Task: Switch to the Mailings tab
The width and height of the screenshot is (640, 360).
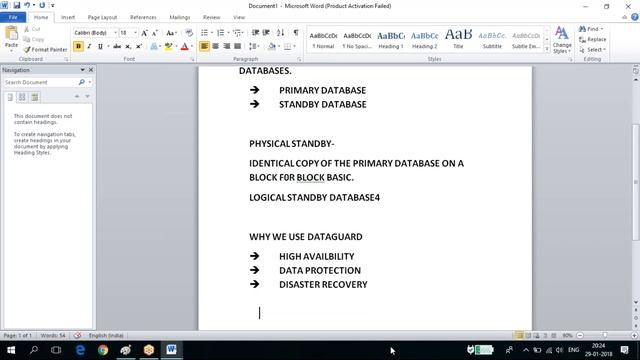Action: click(180, 17)
